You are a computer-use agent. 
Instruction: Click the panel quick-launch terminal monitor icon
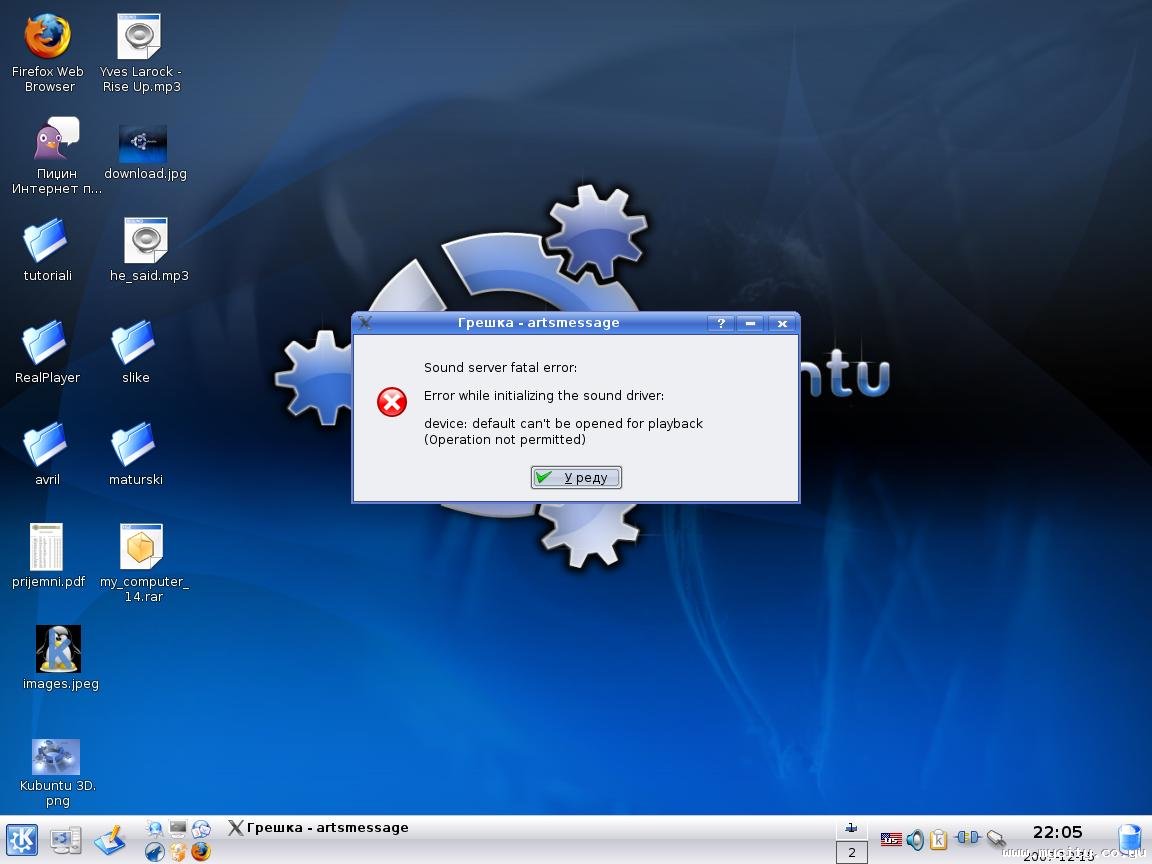178,829
